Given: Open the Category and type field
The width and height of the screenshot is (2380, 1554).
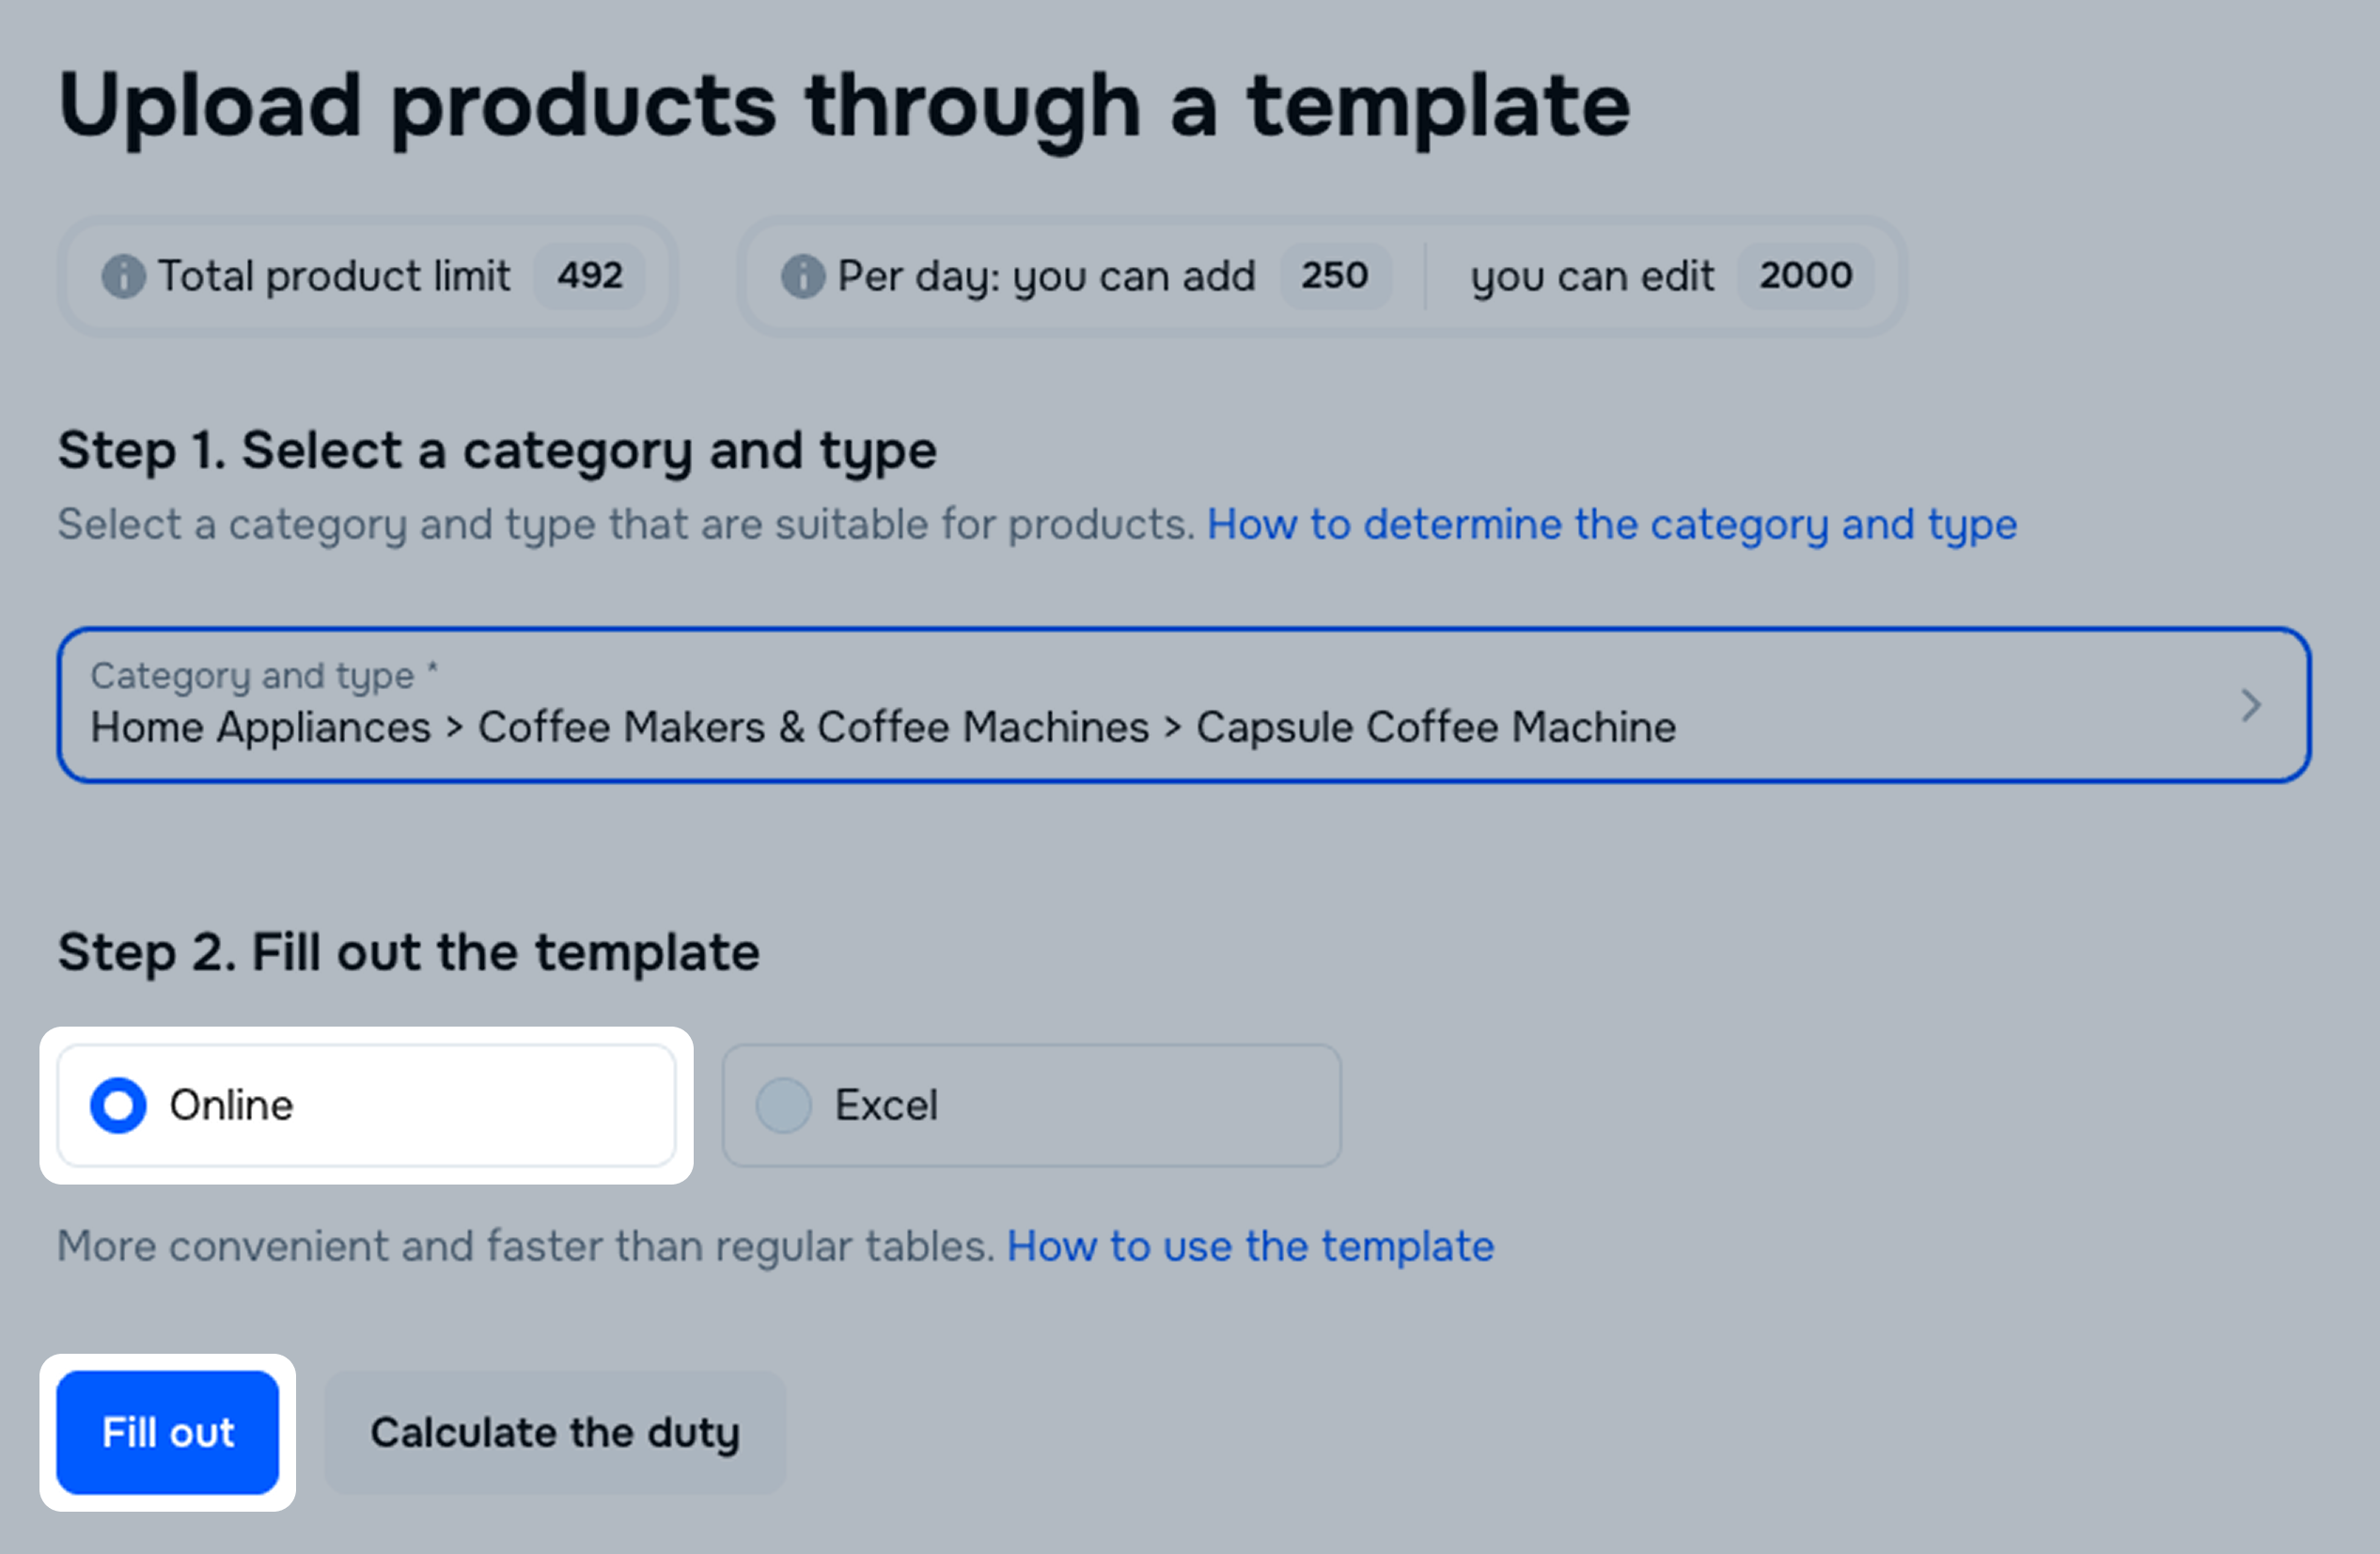Looking at the screenshot, I should coord(1100,705).
